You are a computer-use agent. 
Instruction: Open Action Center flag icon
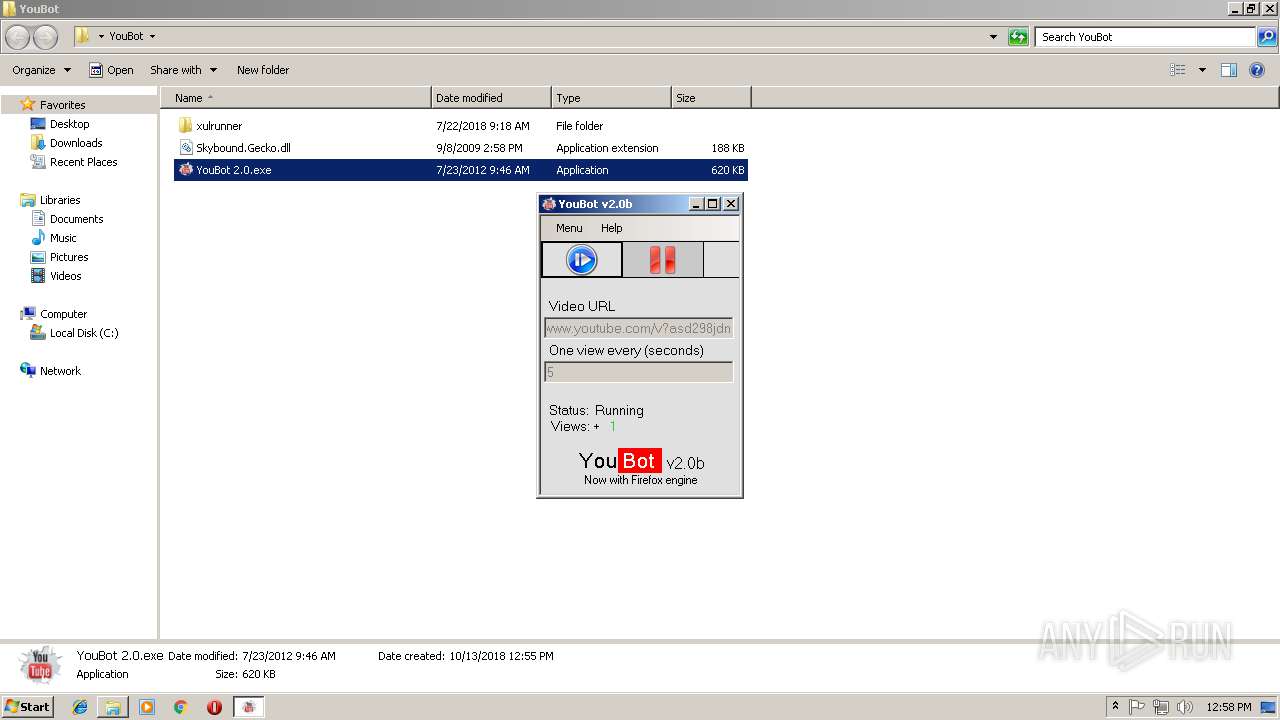[1138, 707]
